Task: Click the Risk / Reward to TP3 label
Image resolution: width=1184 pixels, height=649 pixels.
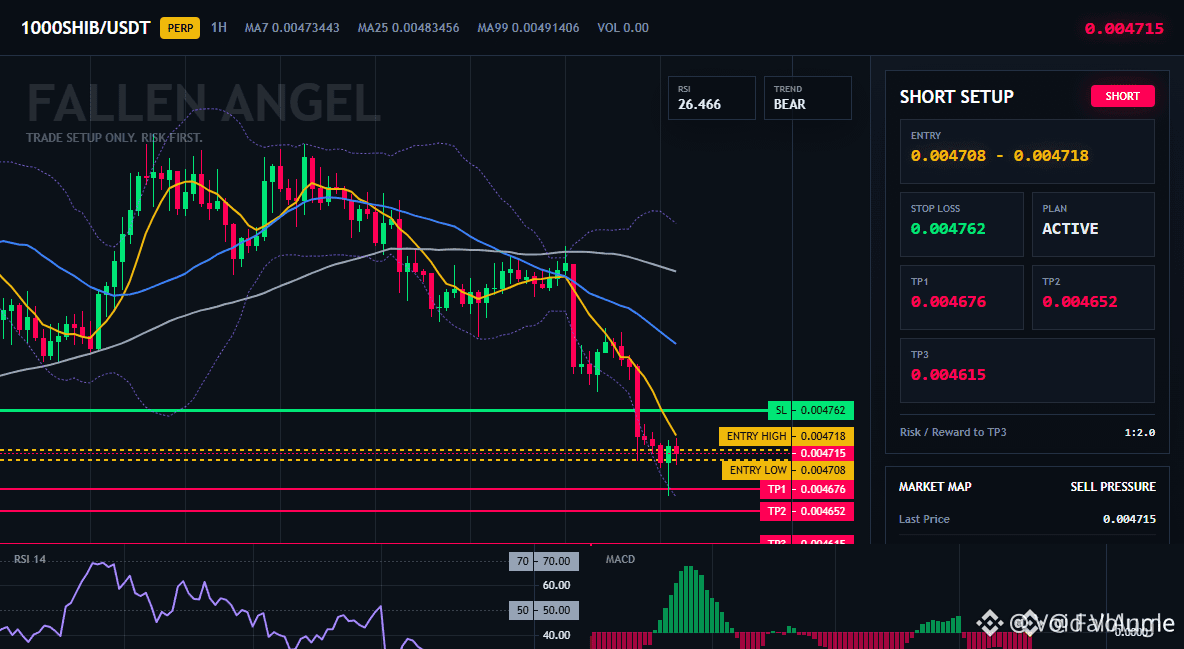Action: (x=953, y=432)
